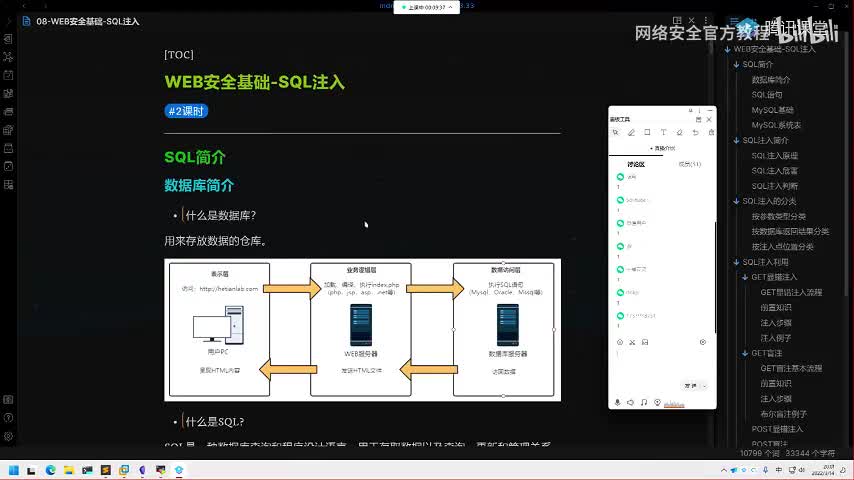Collapse the GET盲注 outline section
This screenshot has width=854, height=480.
coord(745,353)
